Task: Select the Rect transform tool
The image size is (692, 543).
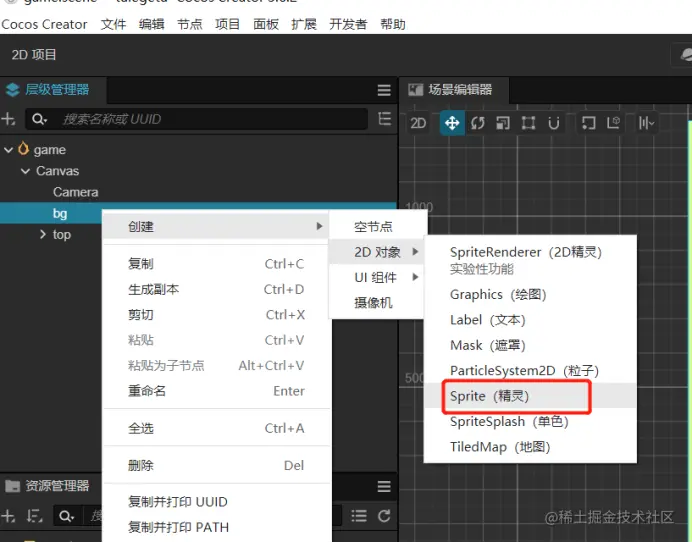Action: [528, 123]
